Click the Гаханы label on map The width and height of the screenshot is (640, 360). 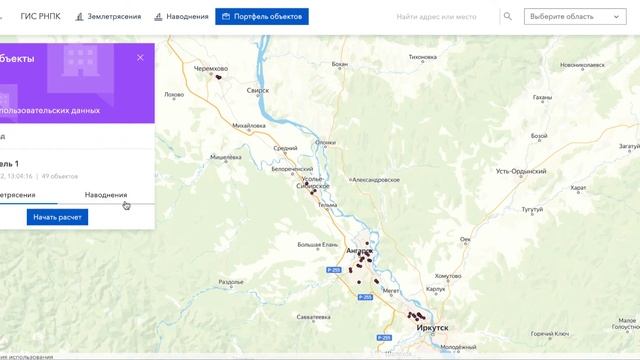coord(542,98)
